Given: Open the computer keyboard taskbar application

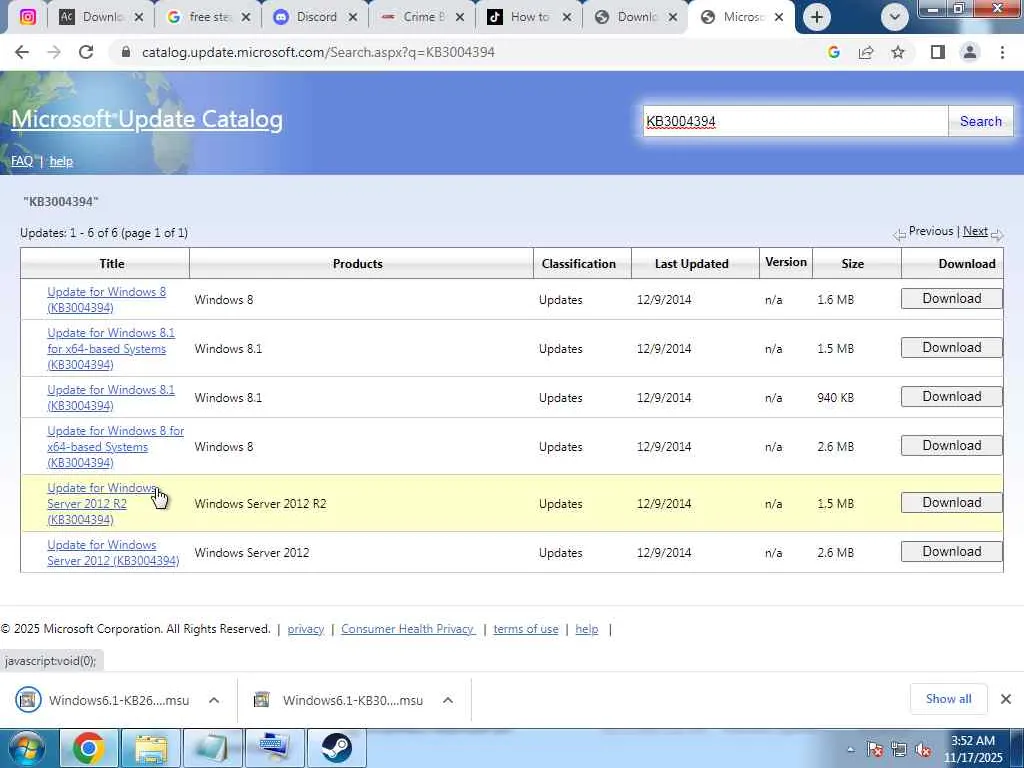Looking at the screenshot, I should [274, 748].
